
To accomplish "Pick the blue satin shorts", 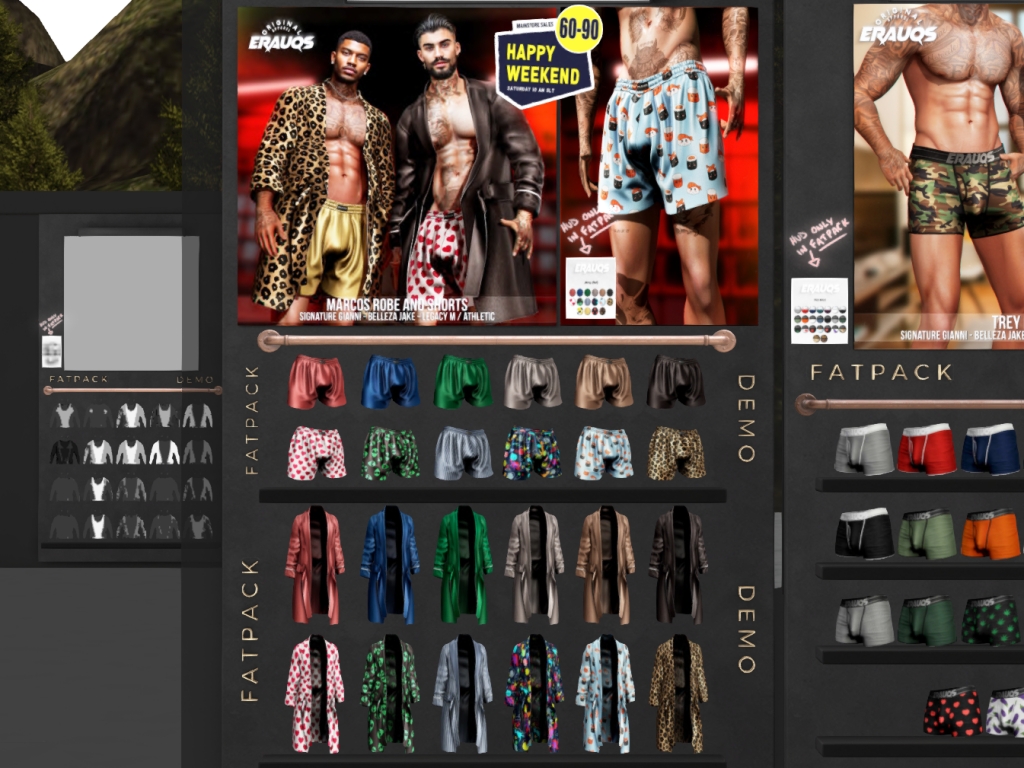I will [x=390, y=382].
